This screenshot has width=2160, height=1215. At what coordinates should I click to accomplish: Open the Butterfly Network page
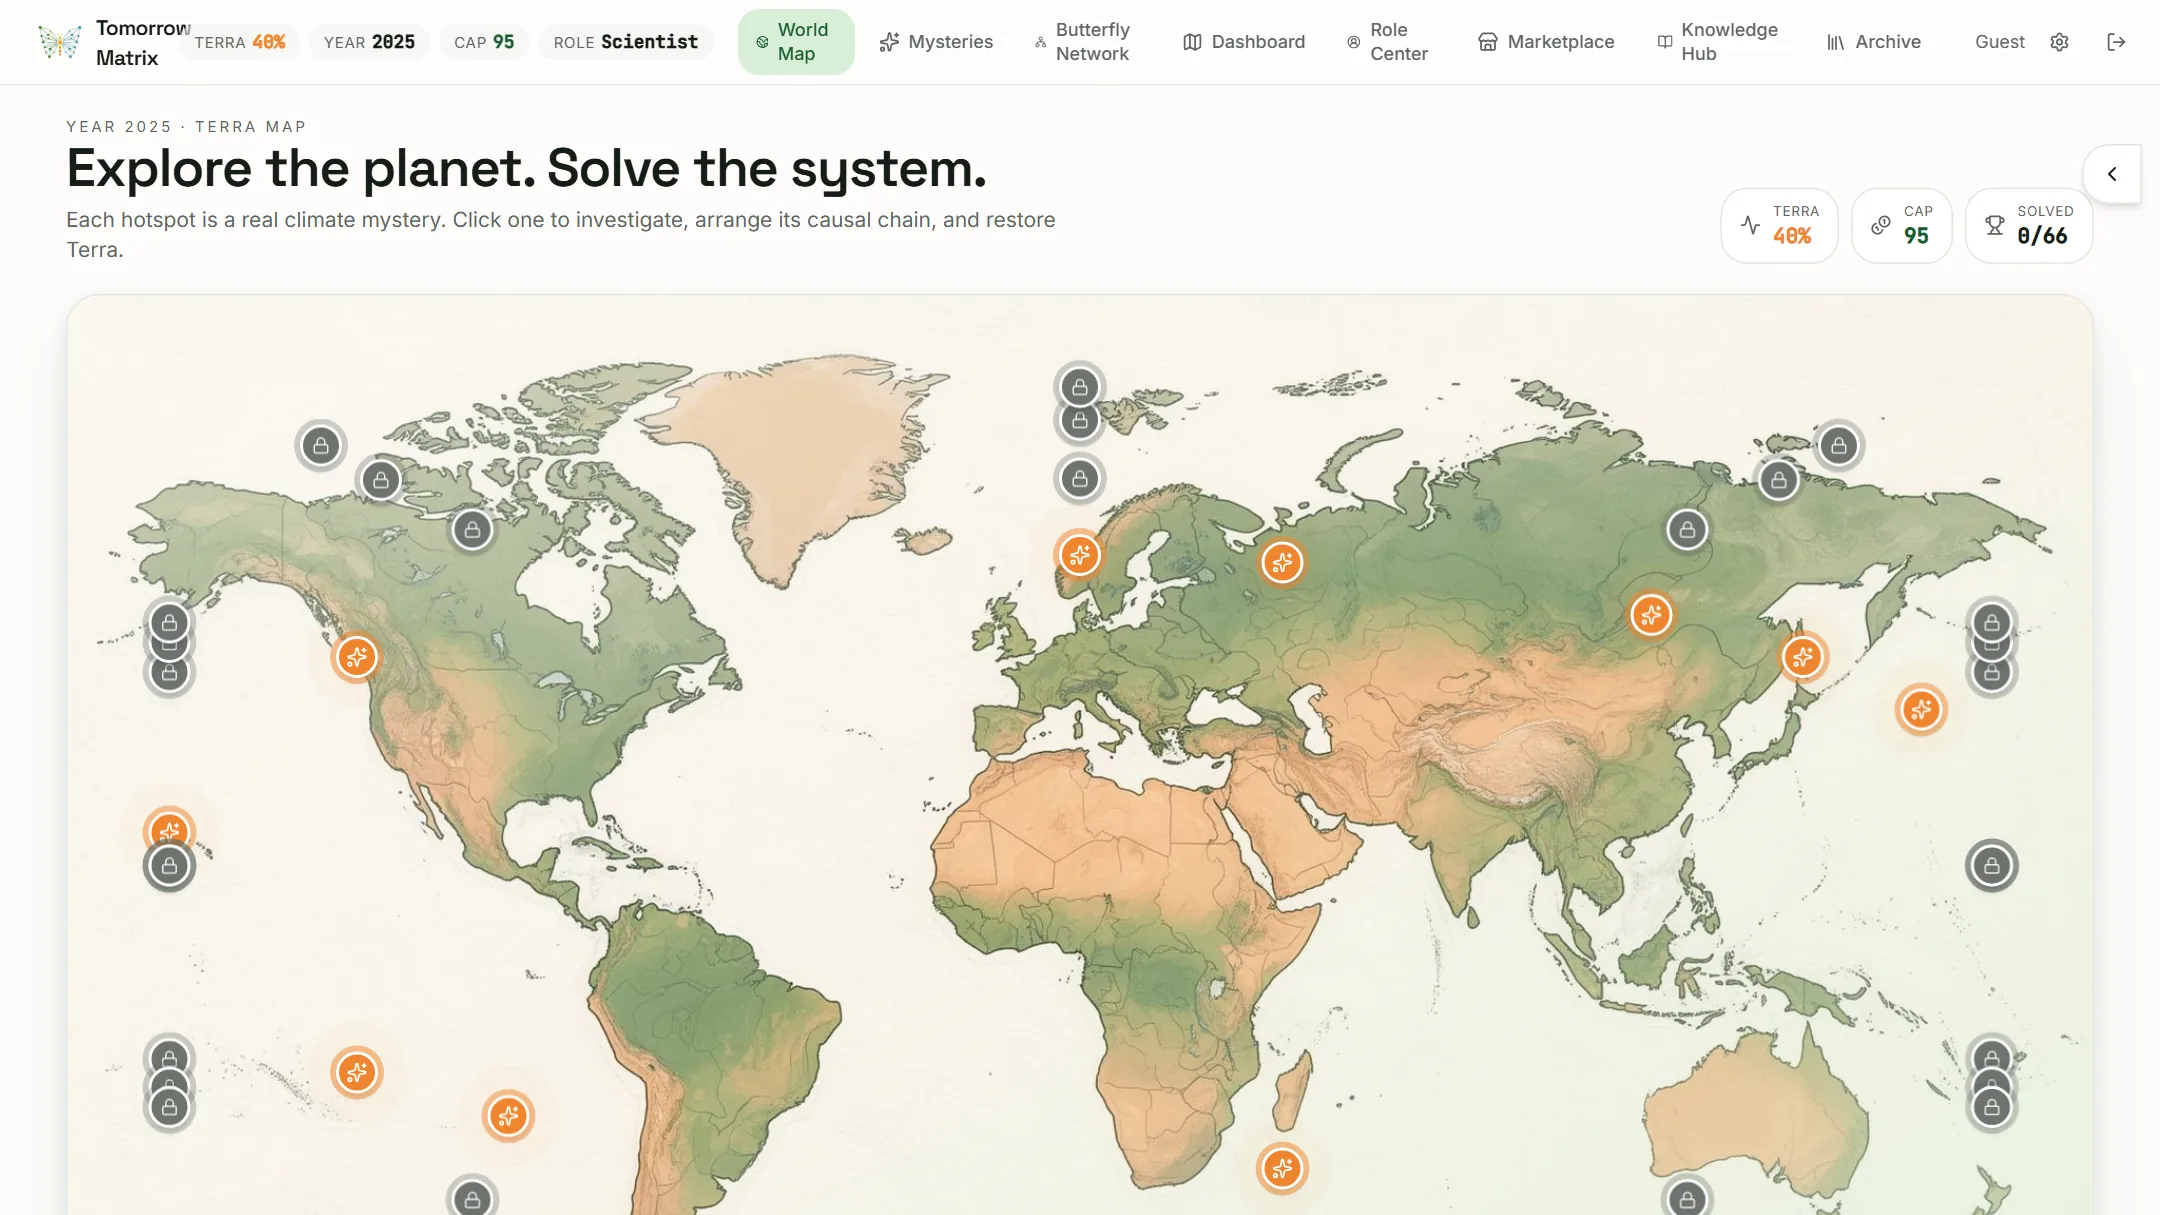pyautogui.click(x=1083, y=42)
